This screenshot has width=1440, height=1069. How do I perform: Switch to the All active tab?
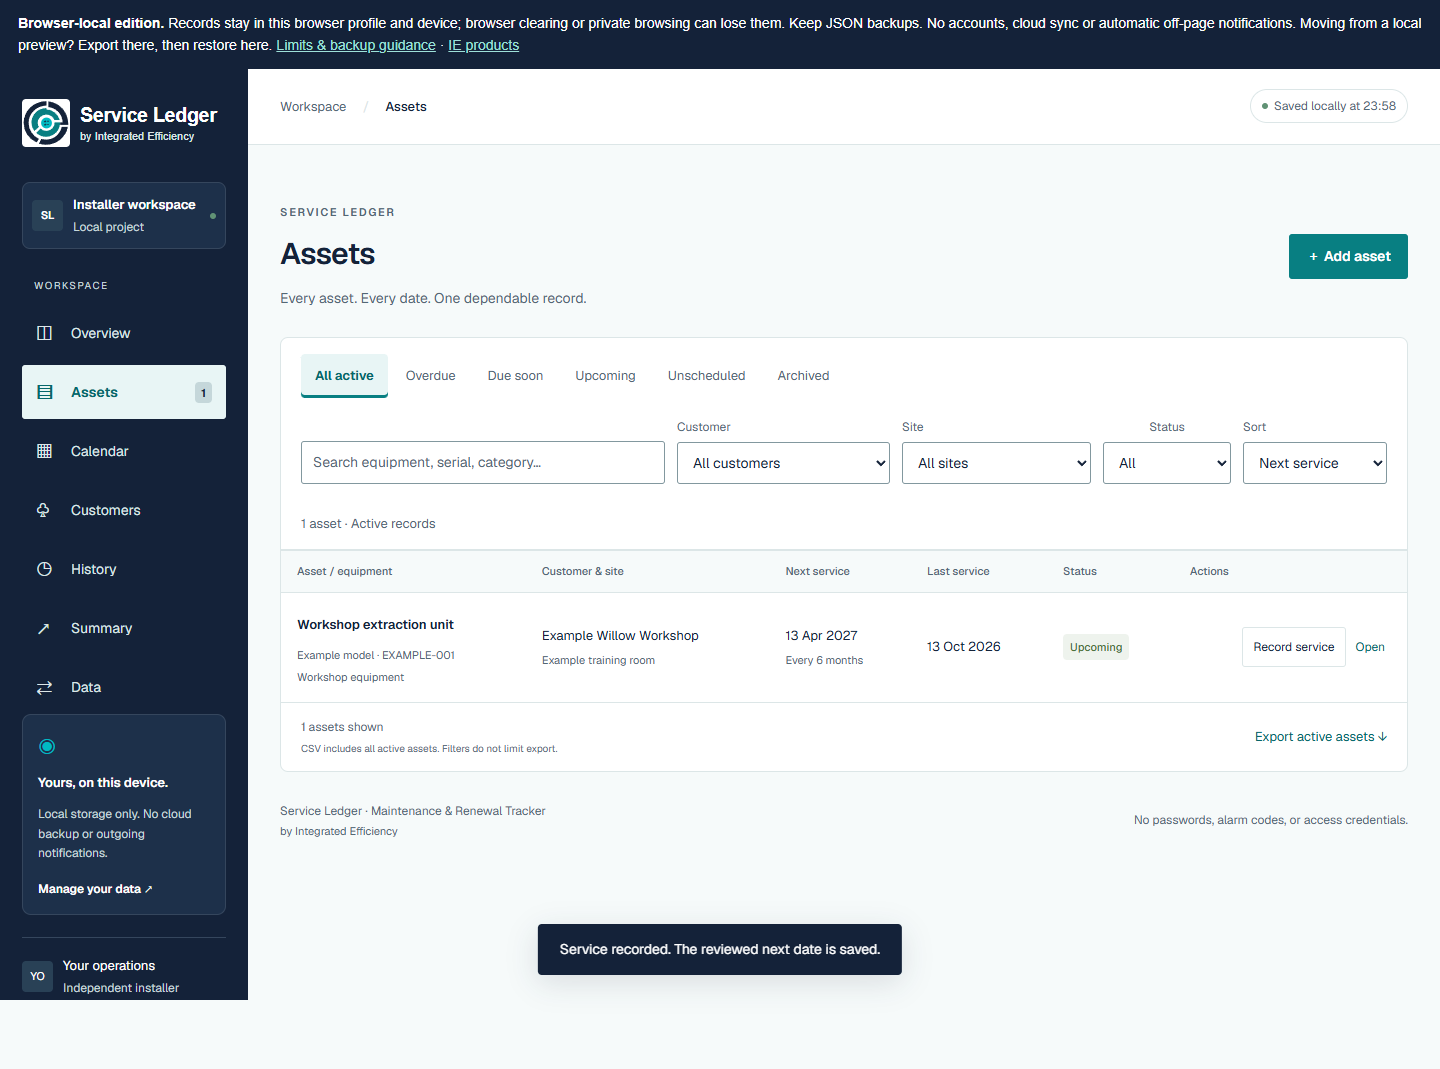344,376
